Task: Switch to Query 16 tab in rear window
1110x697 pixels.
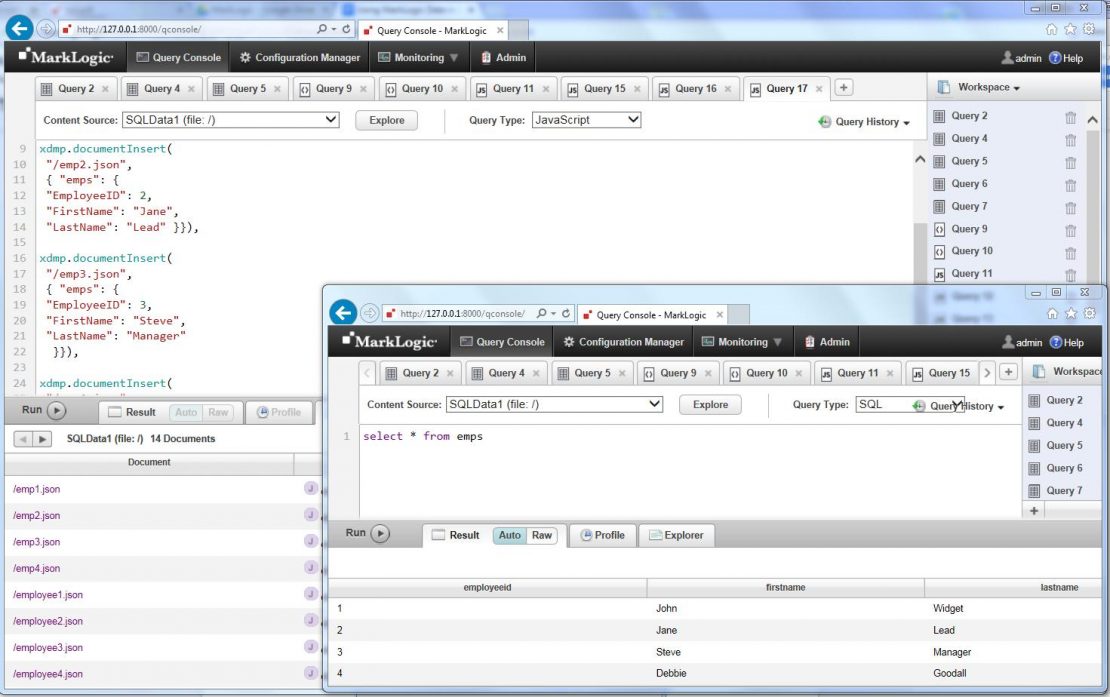Action: click(695, 88)
